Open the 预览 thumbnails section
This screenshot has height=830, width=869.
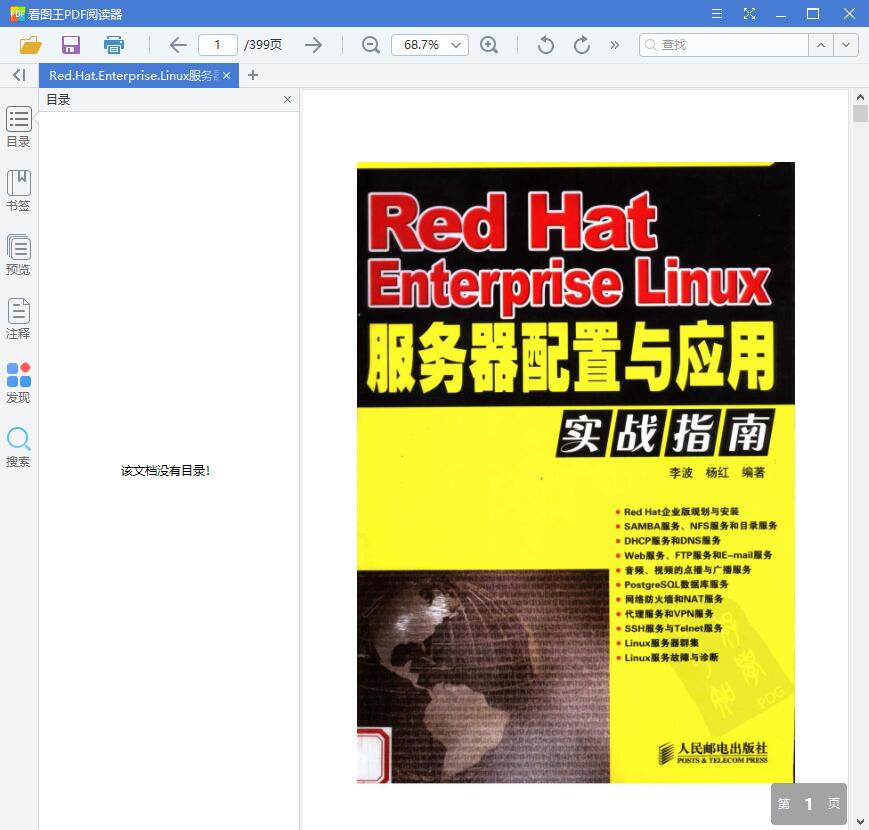[18, 255]
